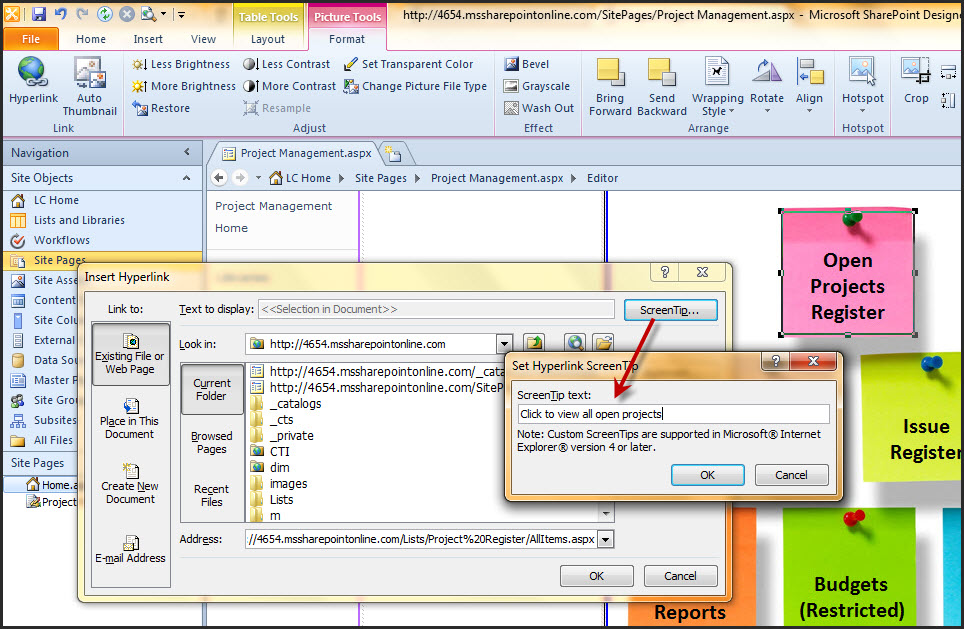This screenshot has width=964, height=629.
Task: Click the Hyperlink icon in the ribbon
Action: [33, 82]
